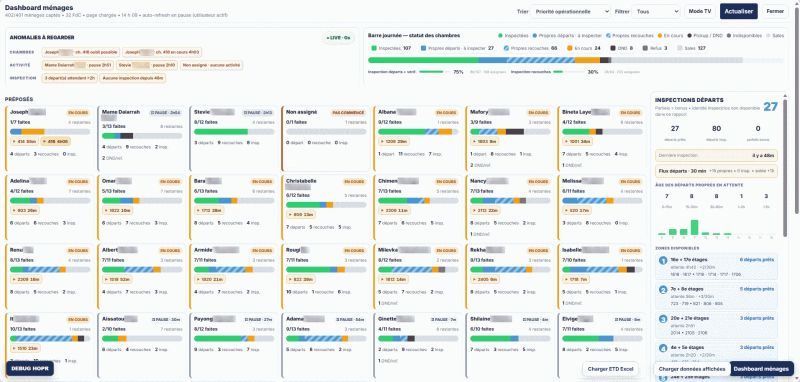The height and width of the screenshot is (382, 800).
Task: Click Mame Dalarrah's PAUSE badge
Action: point(165,112)
